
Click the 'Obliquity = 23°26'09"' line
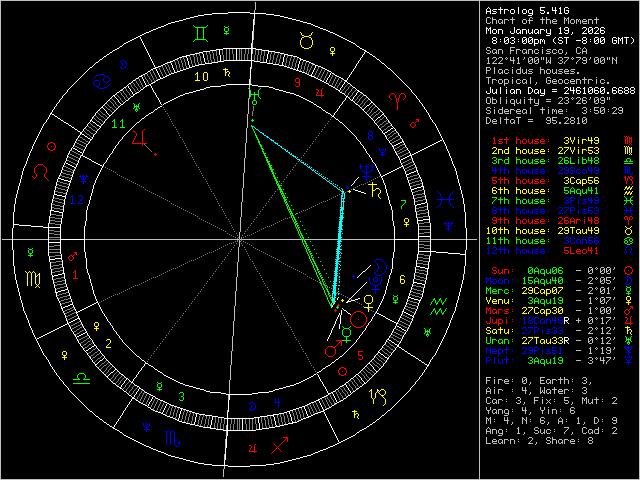pyautogui.click(x=548, y=101)
